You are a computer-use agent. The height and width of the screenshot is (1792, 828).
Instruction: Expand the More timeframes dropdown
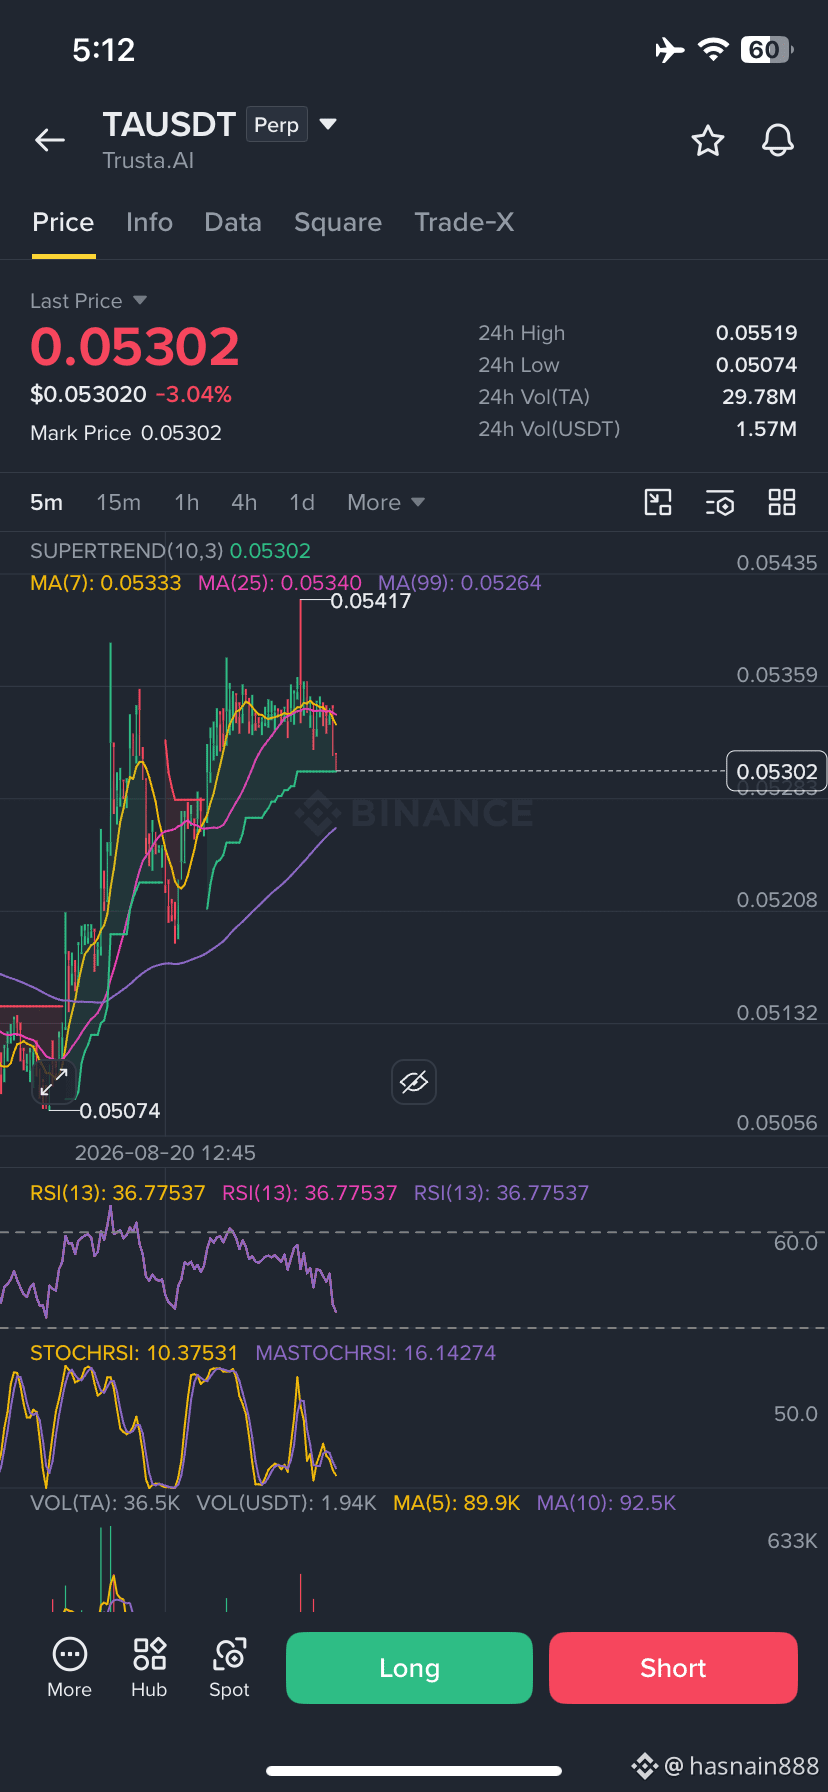386,502
